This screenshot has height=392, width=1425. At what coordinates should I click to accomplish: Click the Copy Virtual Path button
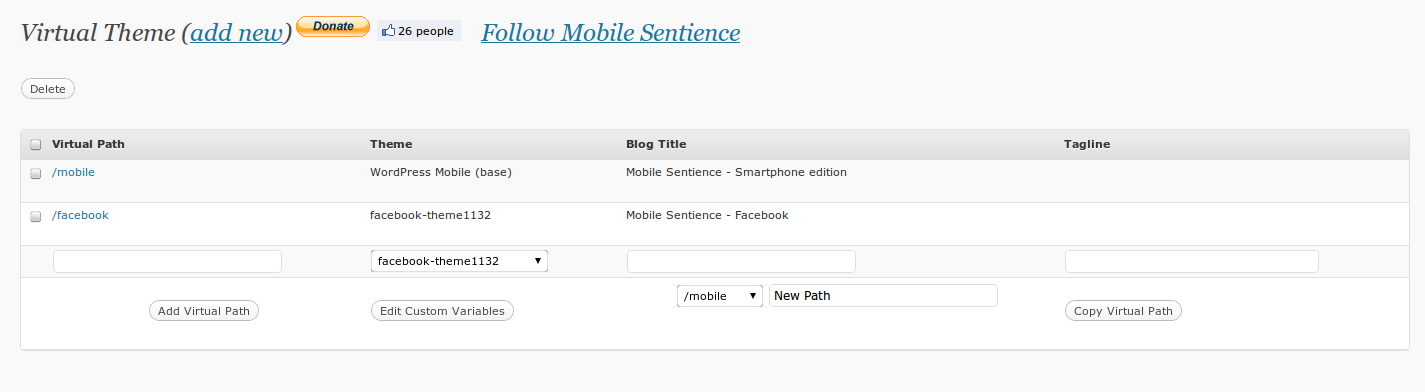click(1123, 311)
